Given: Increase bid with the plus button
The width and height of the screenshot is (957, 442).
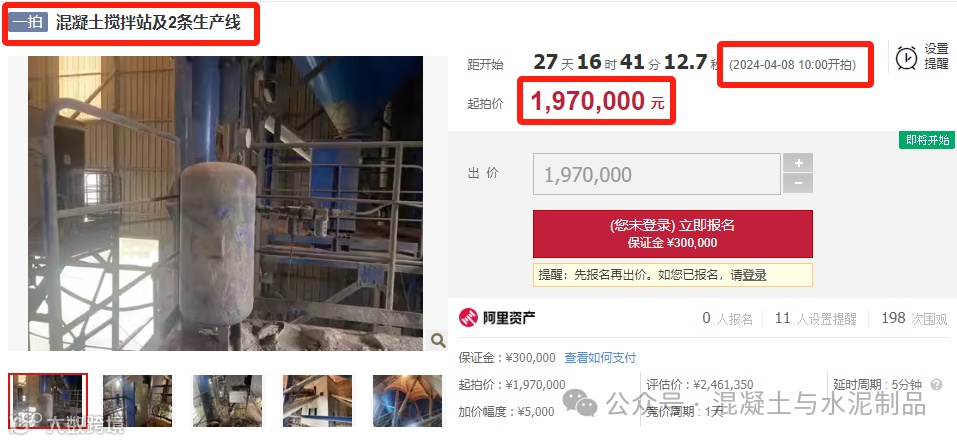Looking at the screenshot, I should [798, 163].
